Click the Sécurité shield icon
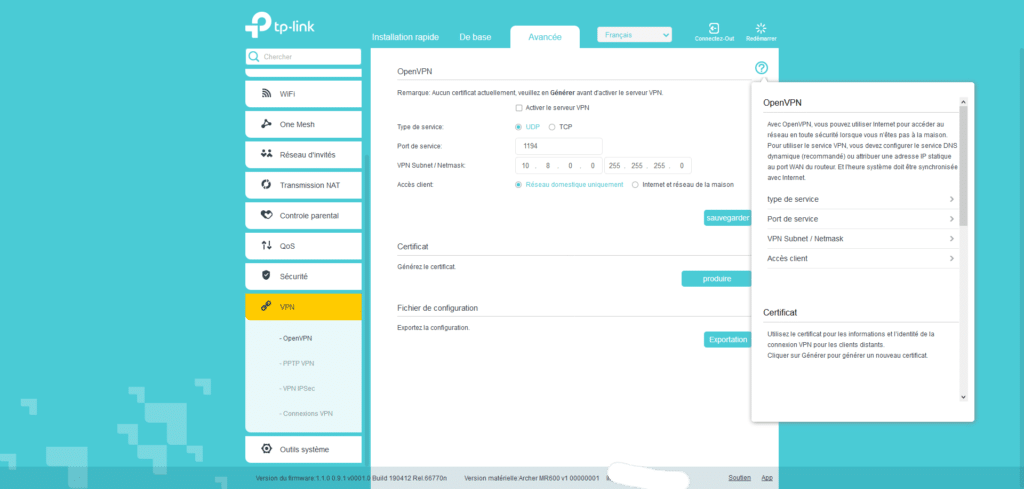Viewport: 1024px width, 489px height. (267, 275)
